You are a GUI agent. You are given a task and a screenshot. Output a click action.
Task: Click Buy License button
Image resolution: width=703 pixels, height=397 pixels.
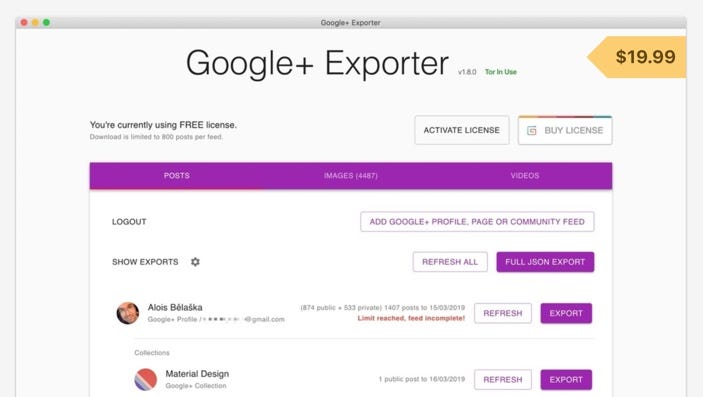tap(565, 131)
